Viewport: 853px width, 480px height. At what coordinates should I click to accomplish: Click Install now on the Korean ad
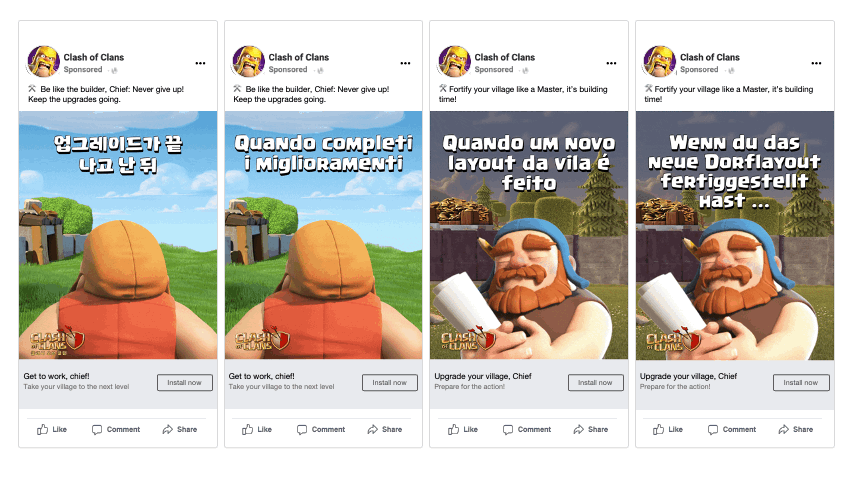tap(184, 383)
